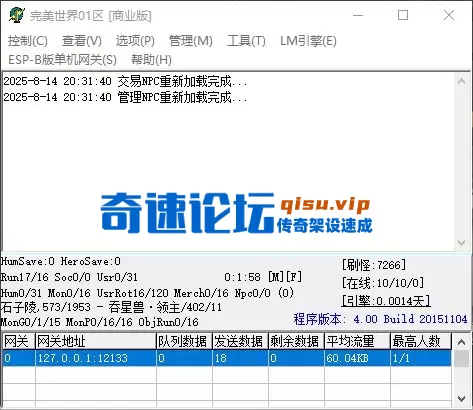Open the 管理(M) menu

coord(191,41)
